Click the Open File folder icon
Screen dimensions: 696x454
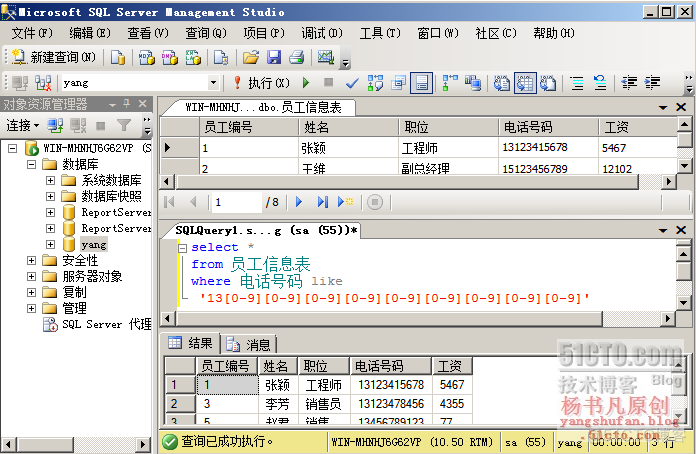(x=250, y=57)
